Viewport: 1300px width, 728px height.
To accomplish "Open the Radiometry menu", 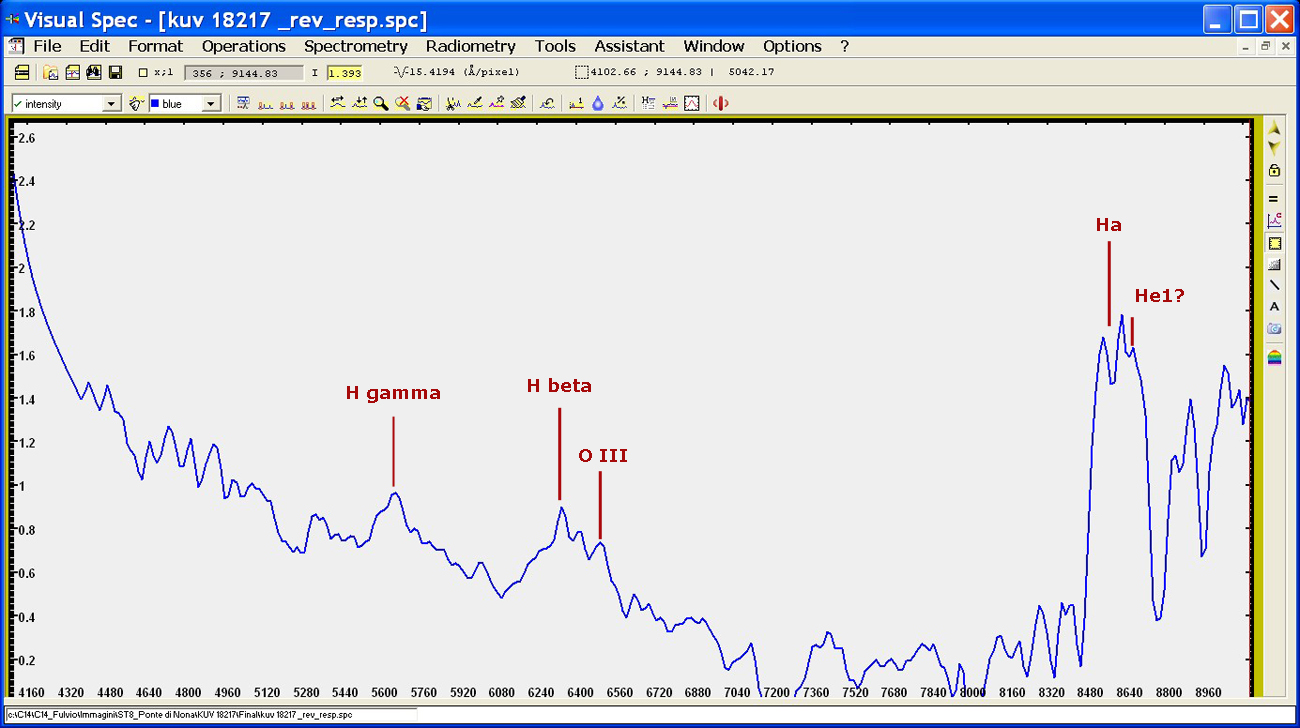I will tap(470, 46).
